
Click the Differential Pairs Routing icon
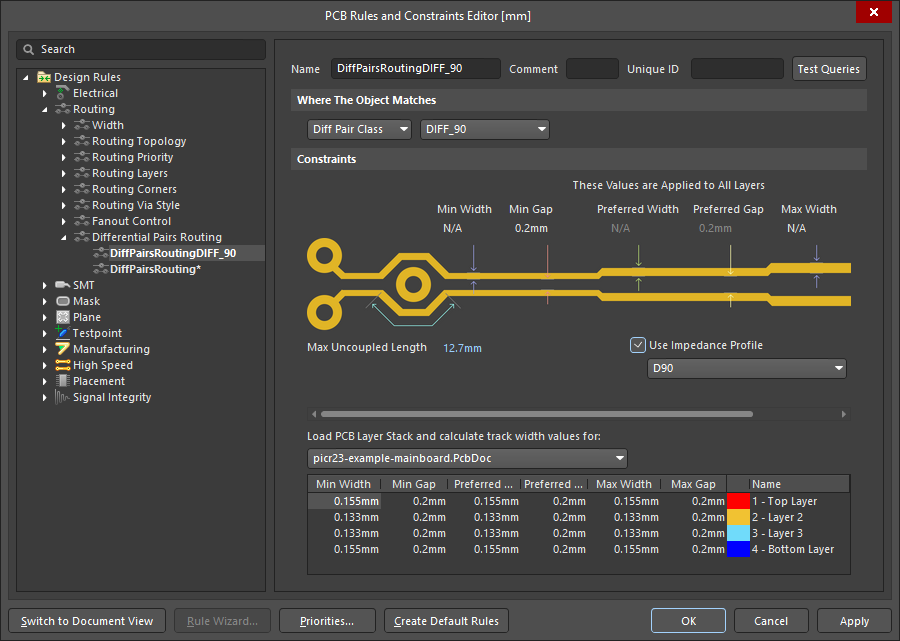[82, 237]
